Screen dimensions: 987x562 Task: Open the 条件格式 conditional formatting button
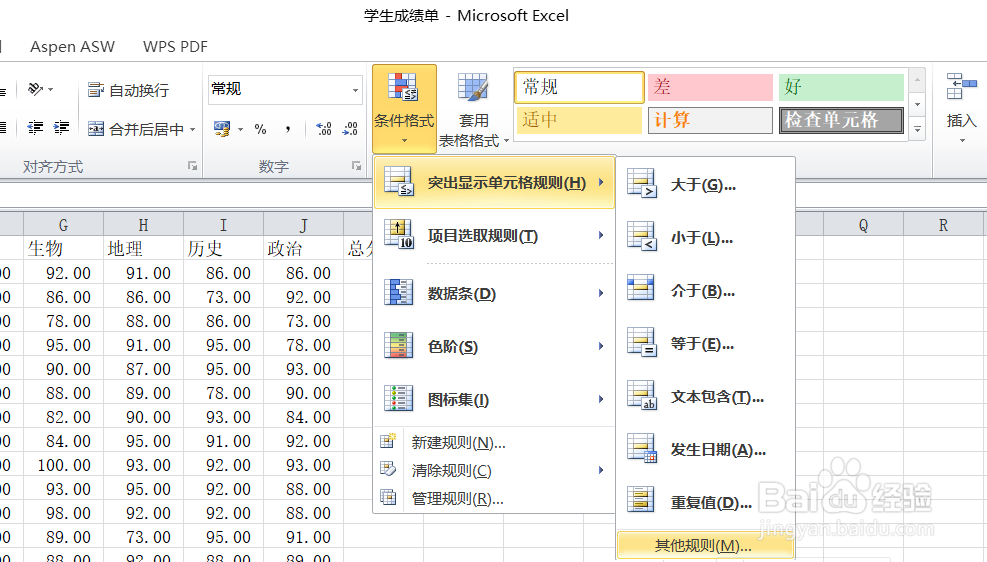pos(404,108)
